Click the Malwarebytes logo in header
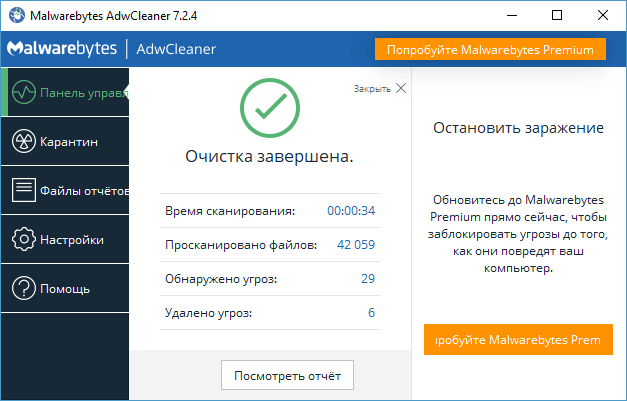The width and height of the screenshot is (627, 401). (x=62, y=49)
